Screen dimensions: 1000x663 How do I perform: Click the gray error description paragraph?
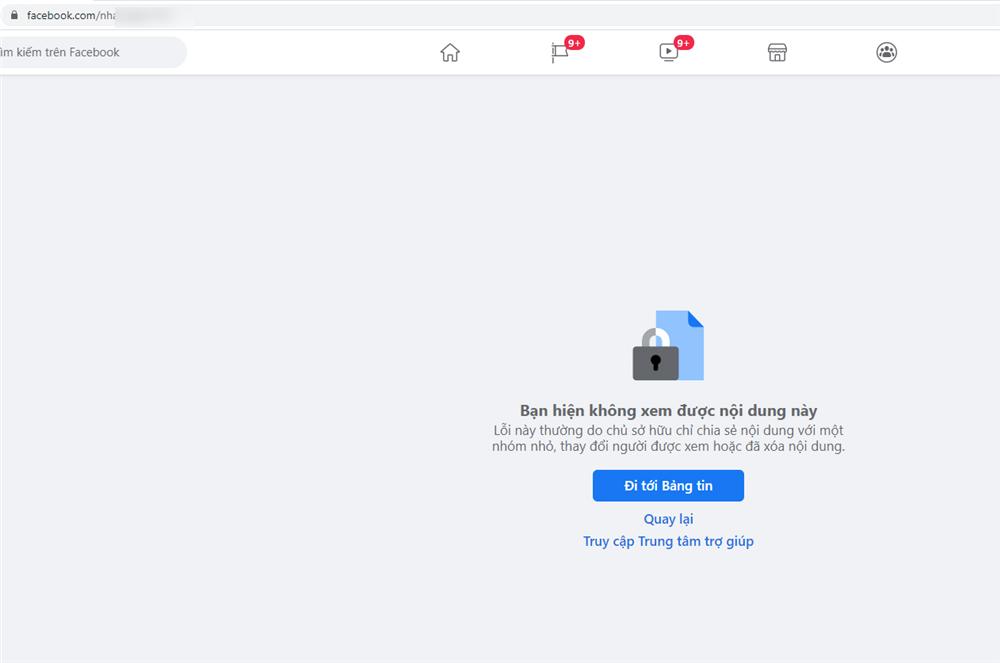(x=669, y=438)
